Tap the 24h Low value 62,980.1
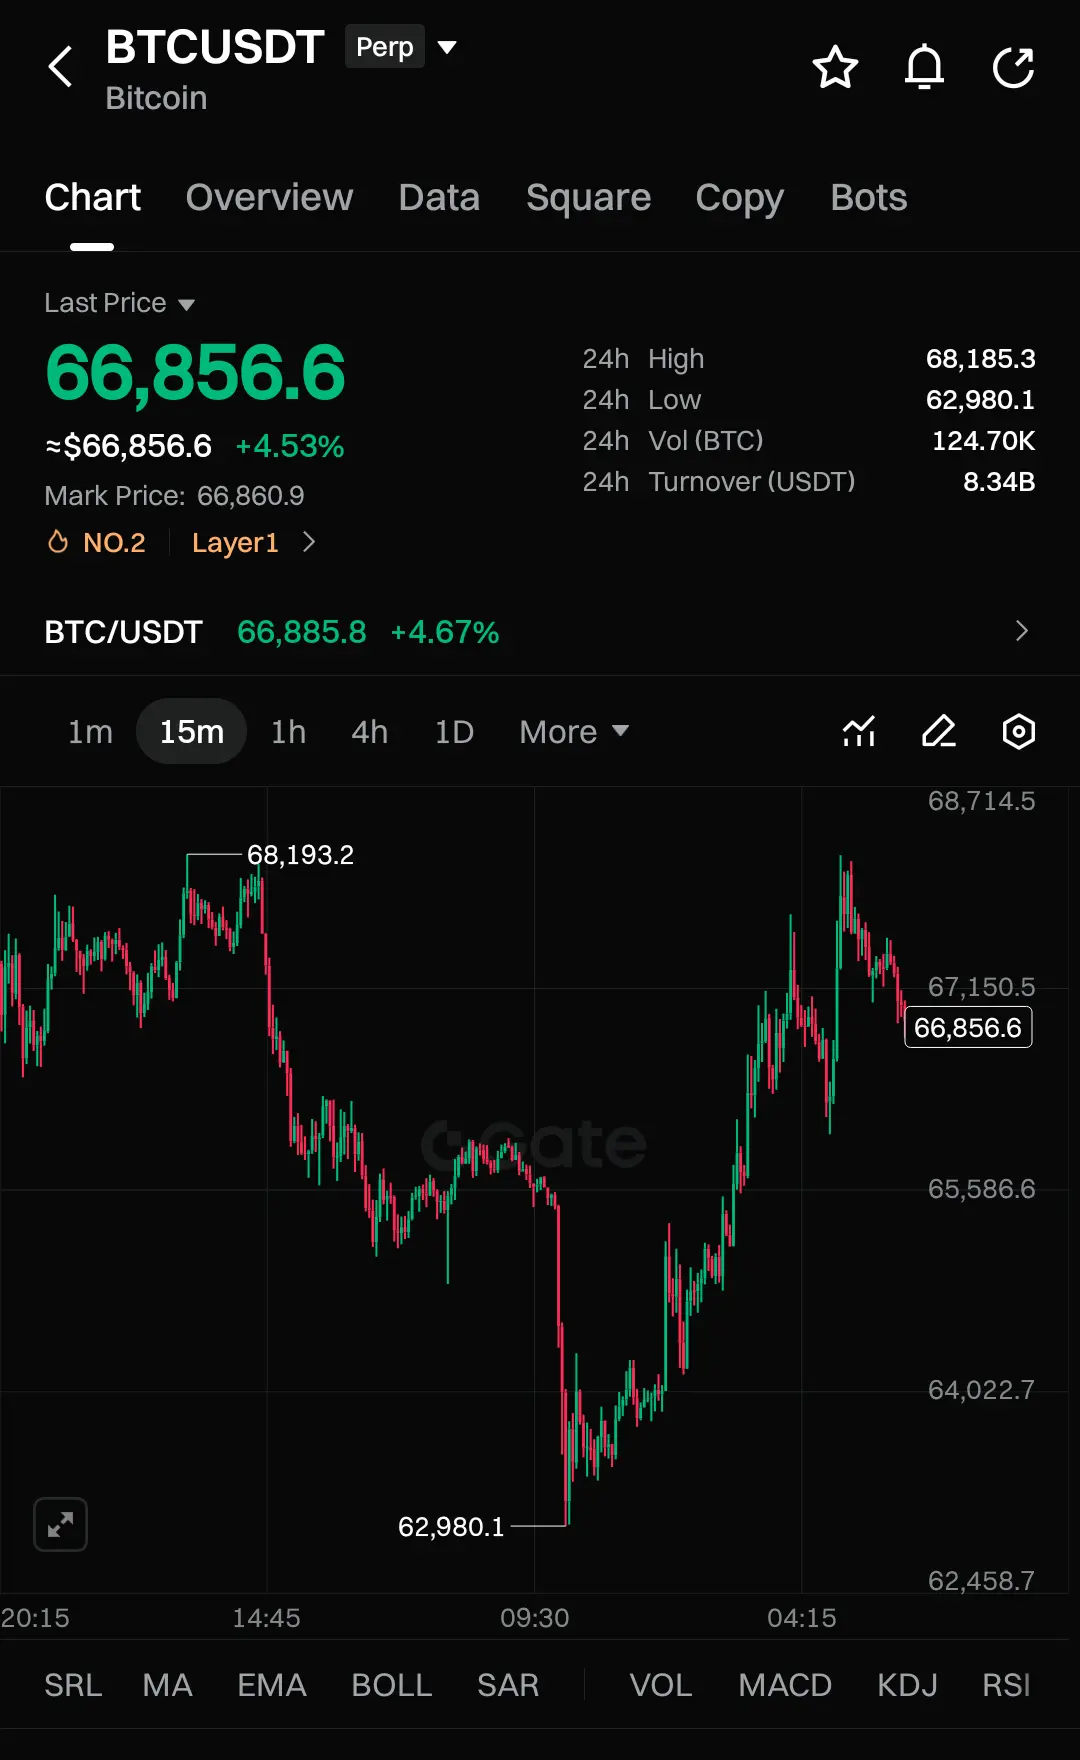The width and height of the screenshot is (1080, 1760). pyautogui.click(x=981, y=399)
